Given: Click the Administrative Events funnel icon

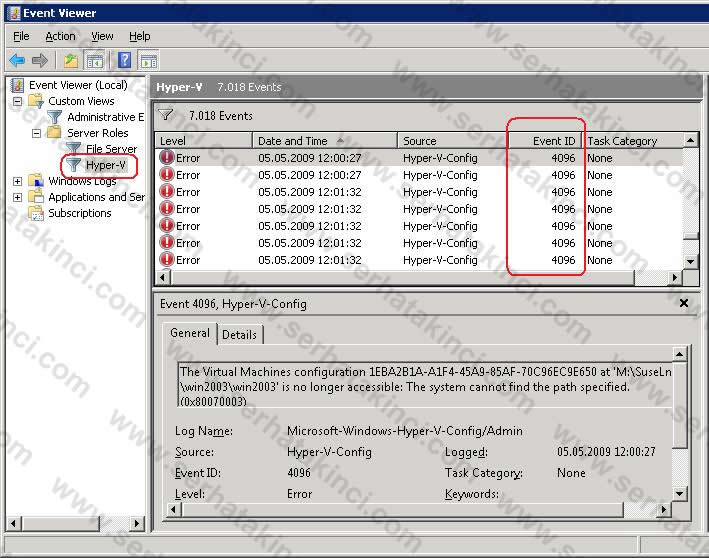Looking at the screenshot, I should pos(54,117).
